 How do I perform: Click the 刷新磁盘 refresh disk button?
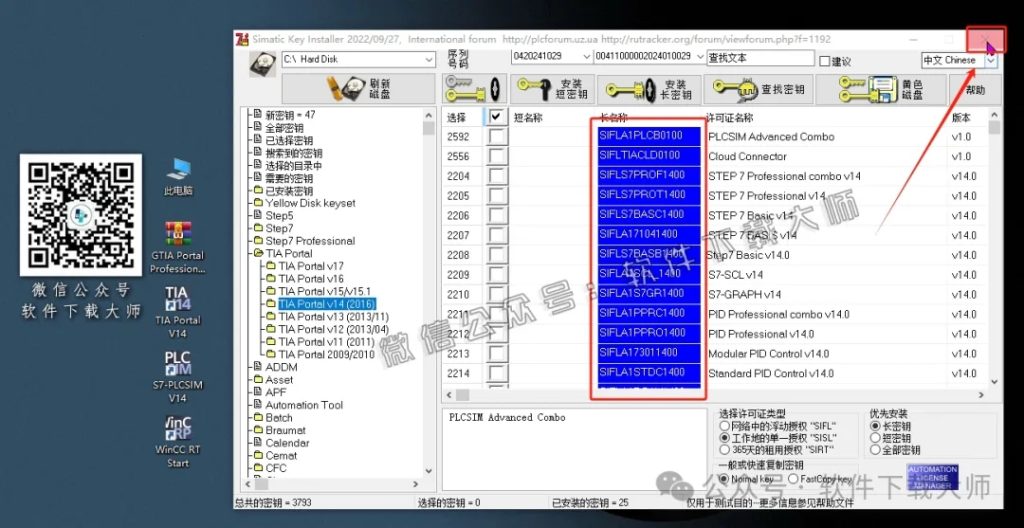click(x=359, y=89)
